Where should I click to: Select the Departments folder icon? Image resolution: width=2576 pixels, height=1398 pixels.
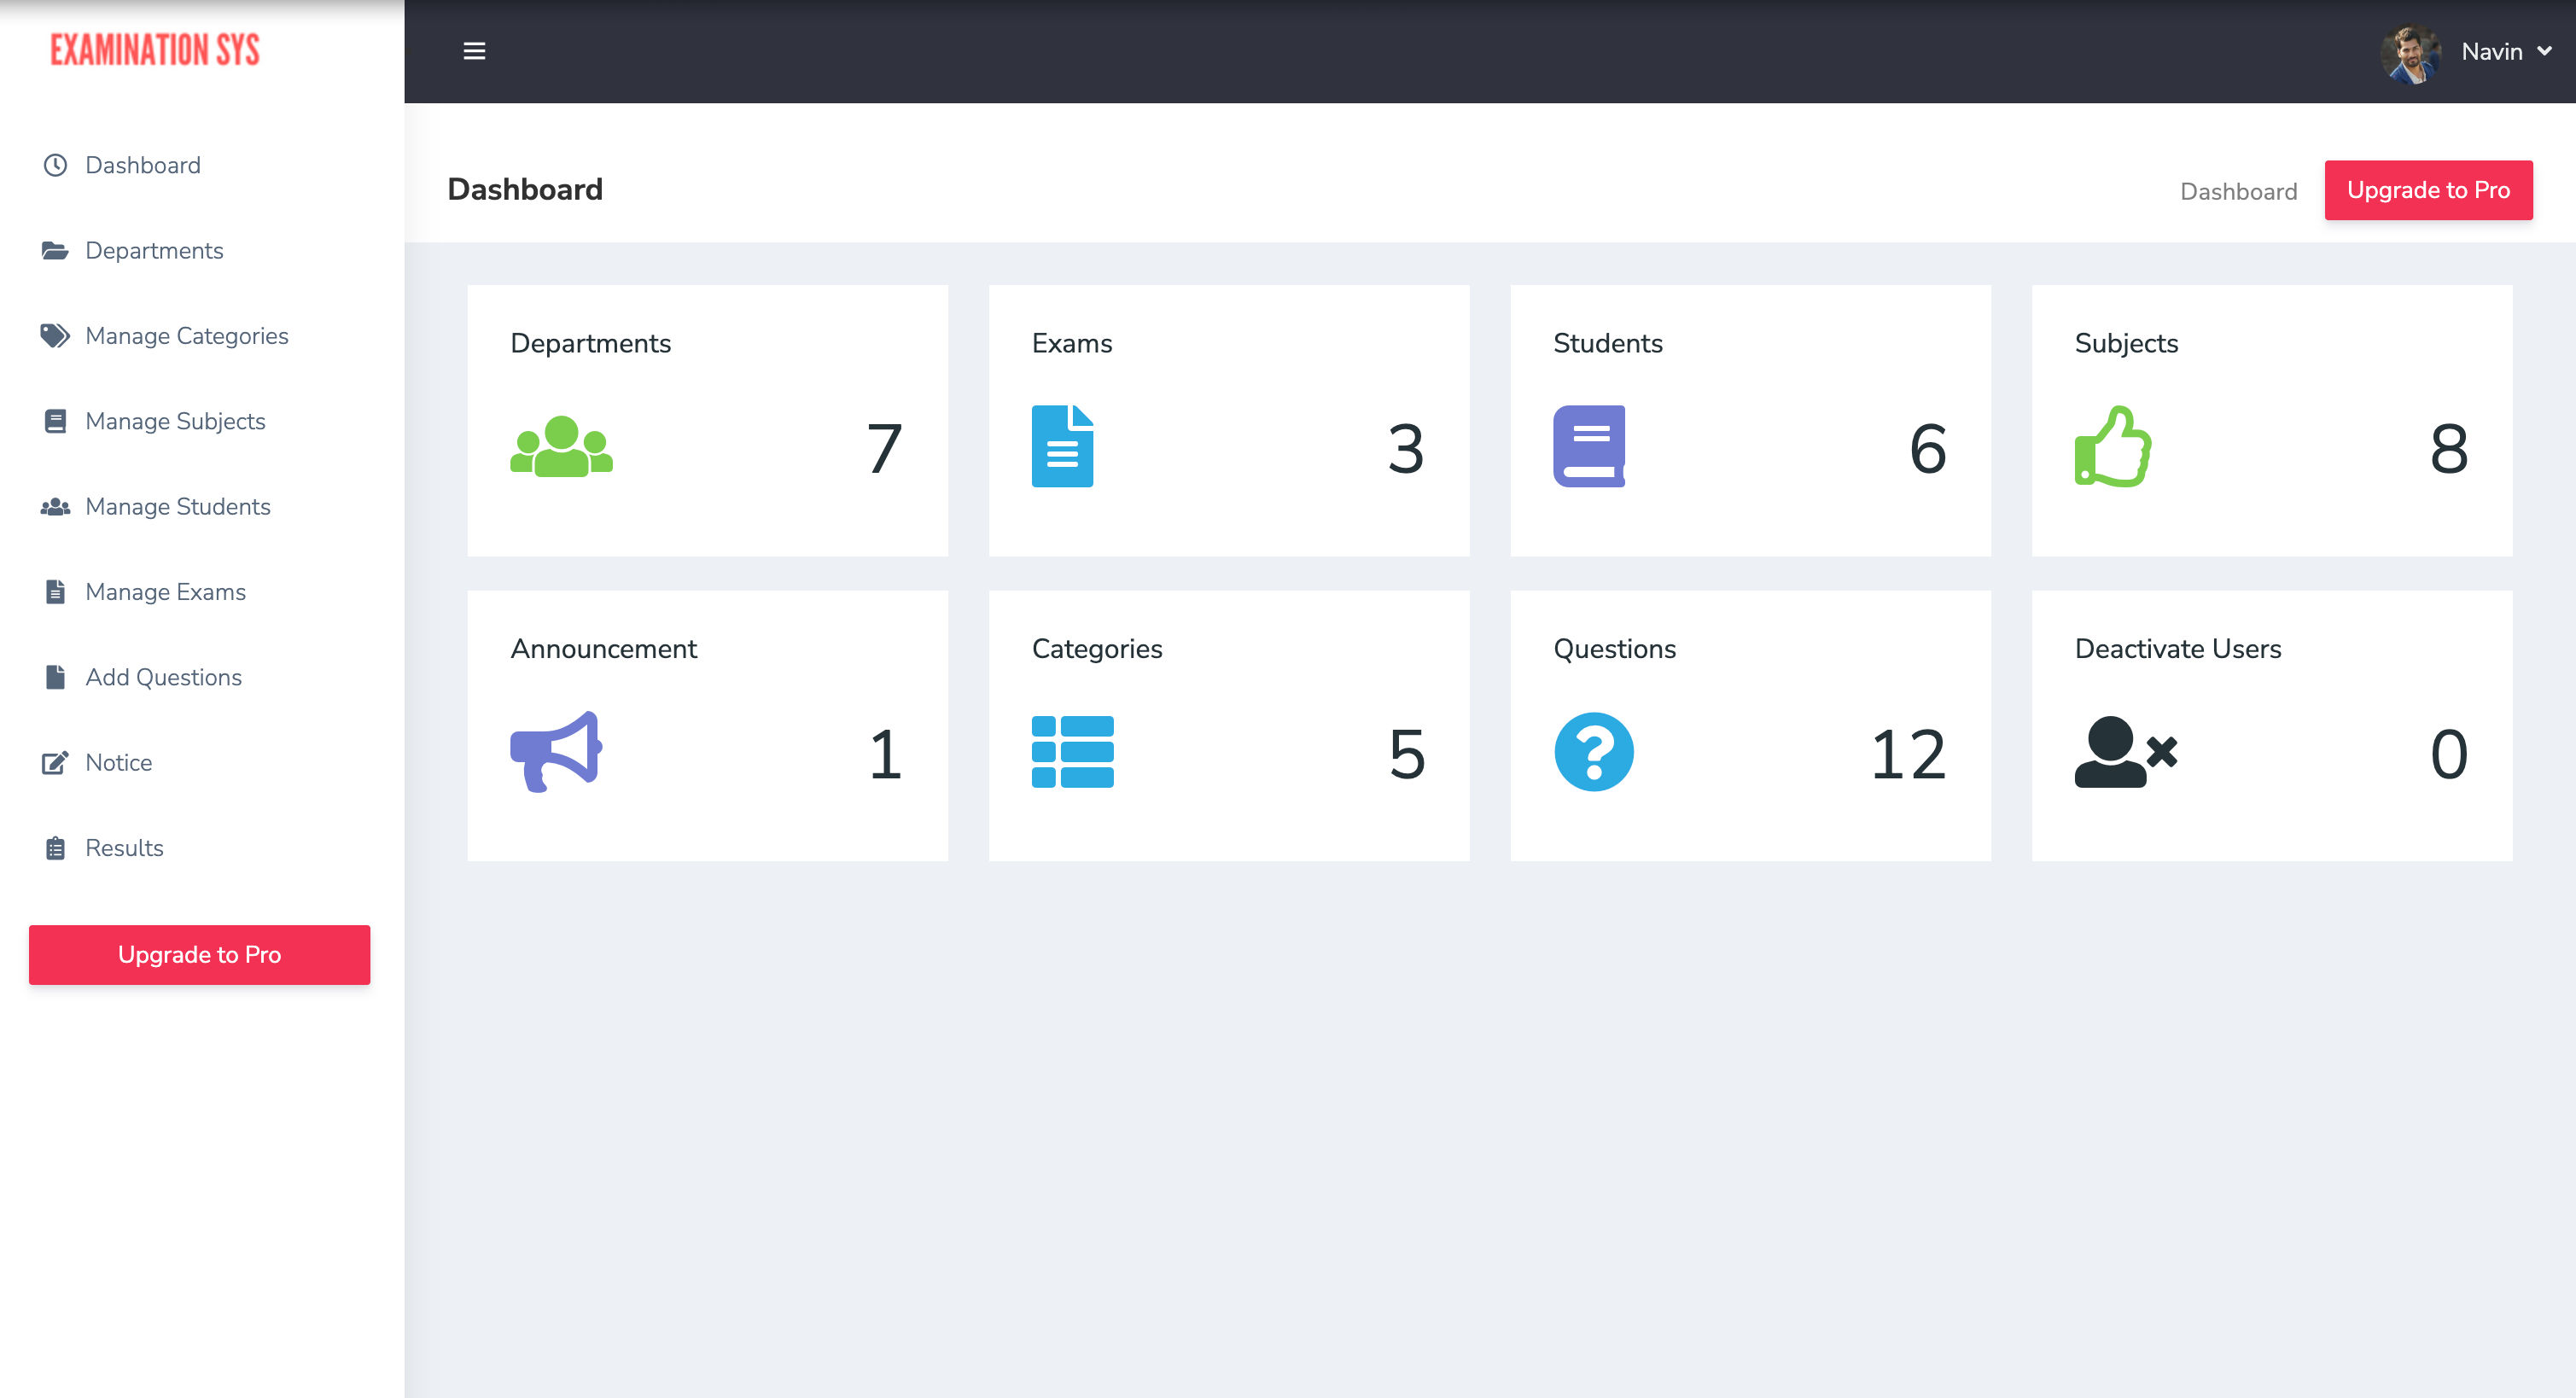click(55, 250)
